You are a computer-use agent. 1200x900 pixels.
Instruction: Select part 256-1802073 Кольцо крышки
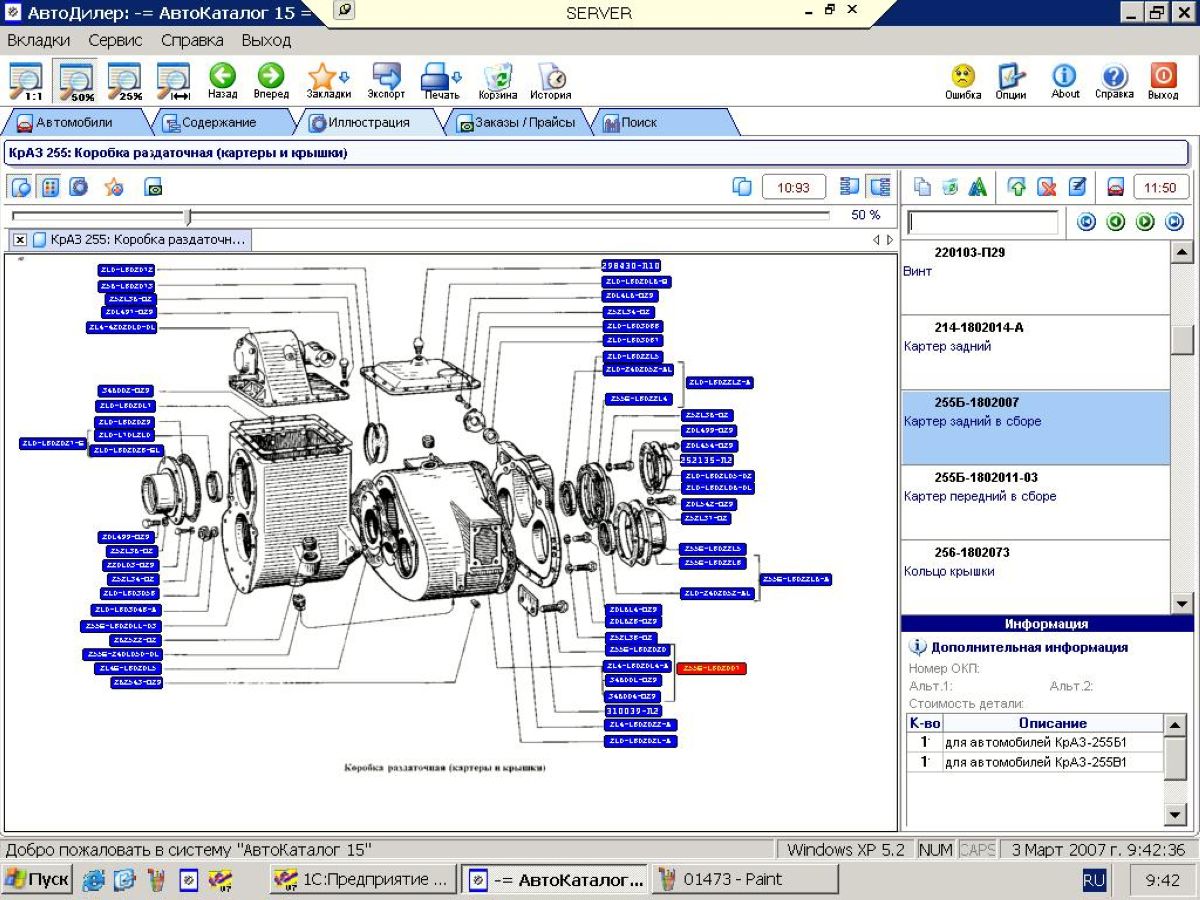coord(1035,577)
